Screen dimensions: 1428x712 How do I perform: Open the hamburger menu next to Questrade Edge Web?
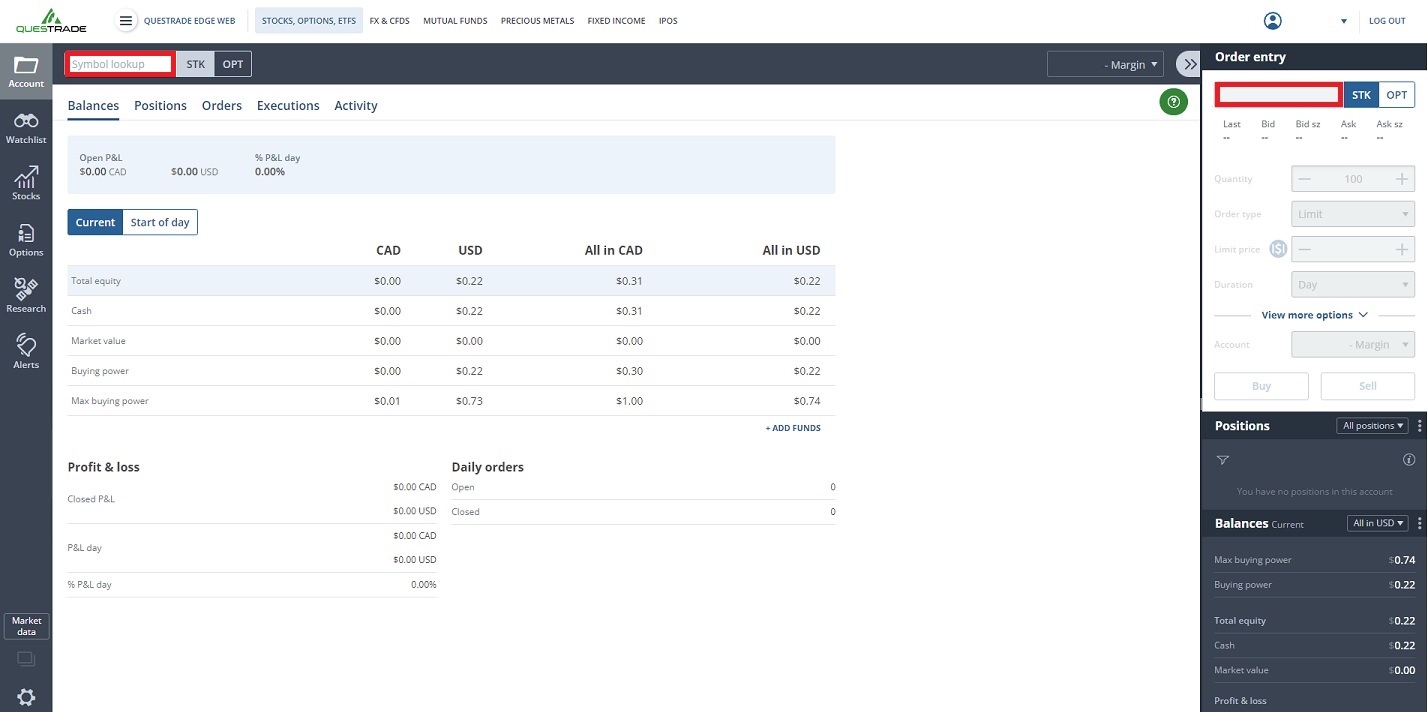125,21
